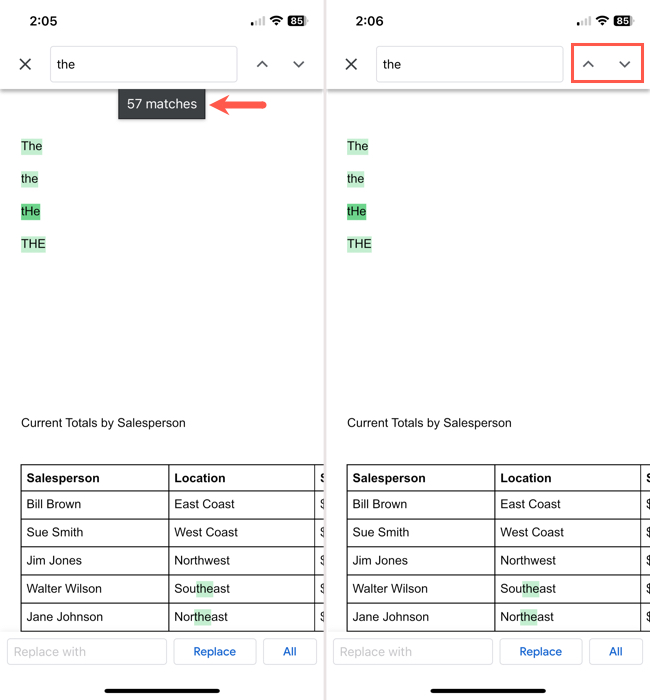The image size is (650, 700).
Task: Tap the 2:05 clock in status bar
Action: click(x=43, y=21)
